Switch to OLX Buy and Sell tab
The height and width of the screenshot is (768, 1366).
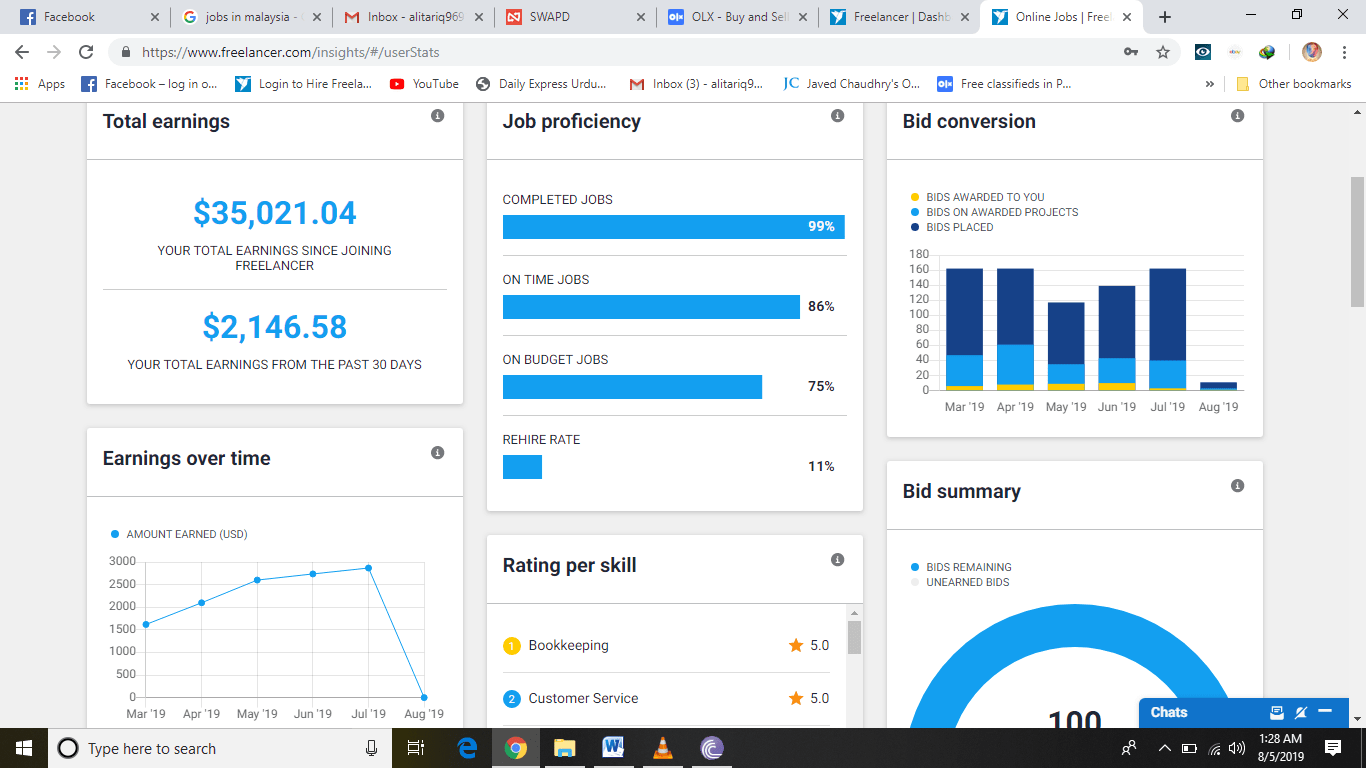[x=736, y=17]
